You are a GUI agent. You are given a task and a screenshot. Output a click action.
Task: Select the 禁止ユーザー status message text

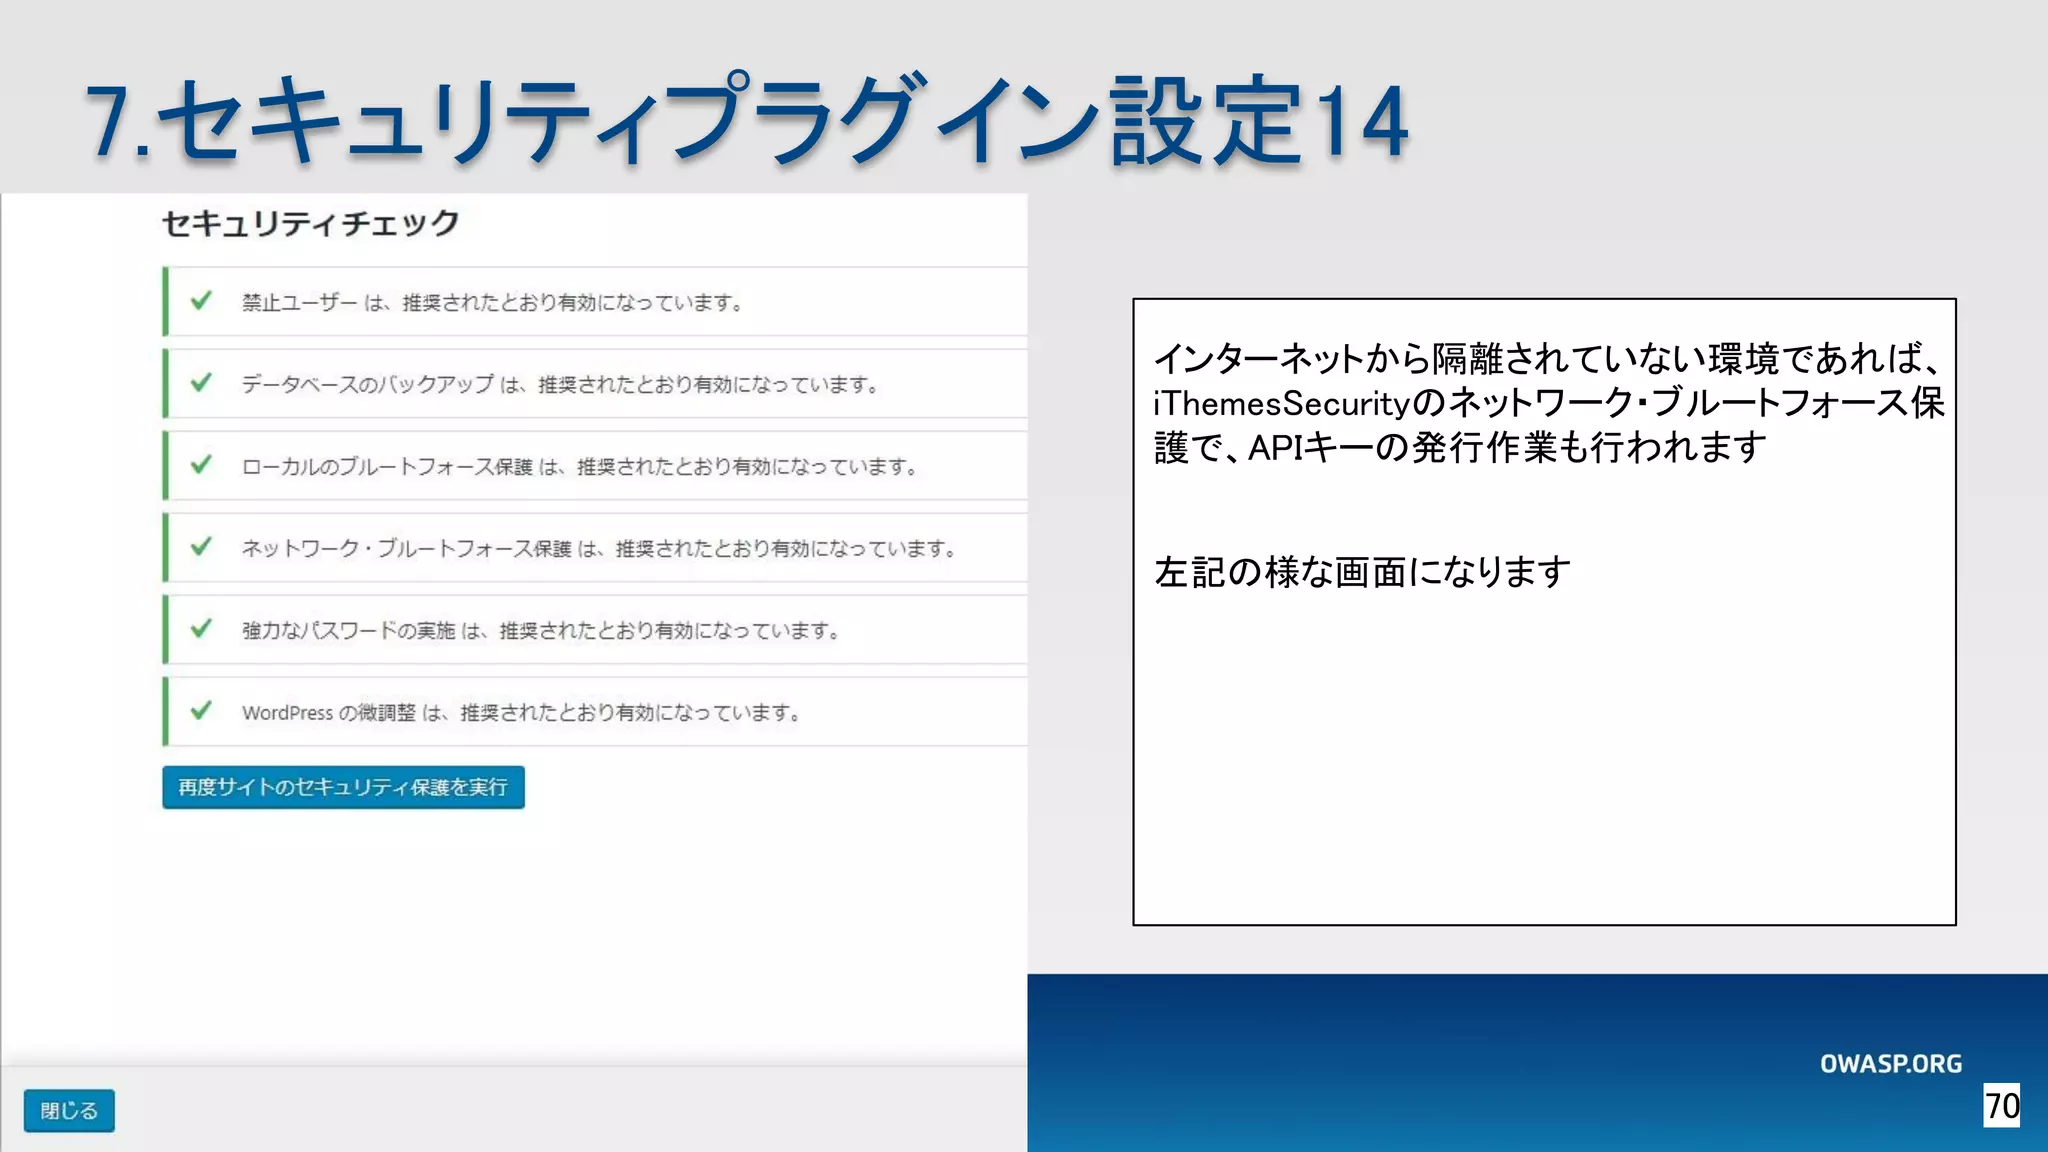[x=491, y=302]
